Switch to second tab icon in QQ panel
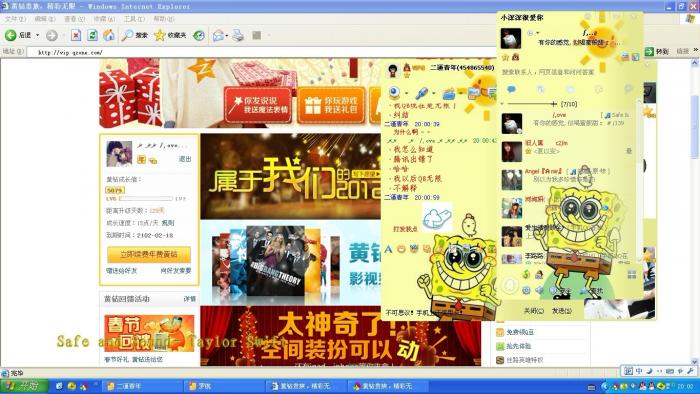 (x=541, y=89)
